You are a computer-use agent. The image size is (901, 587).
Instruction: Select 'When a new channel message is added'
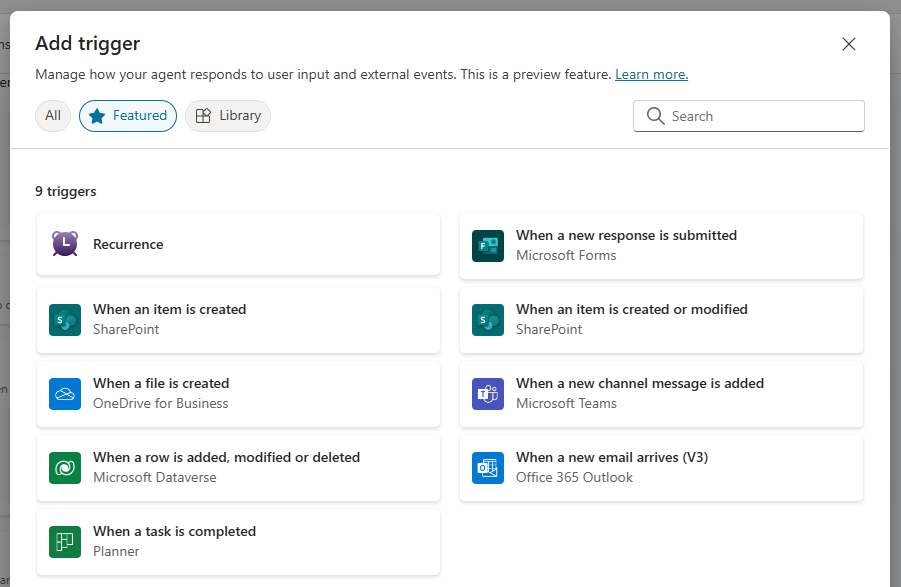point(640,384)
